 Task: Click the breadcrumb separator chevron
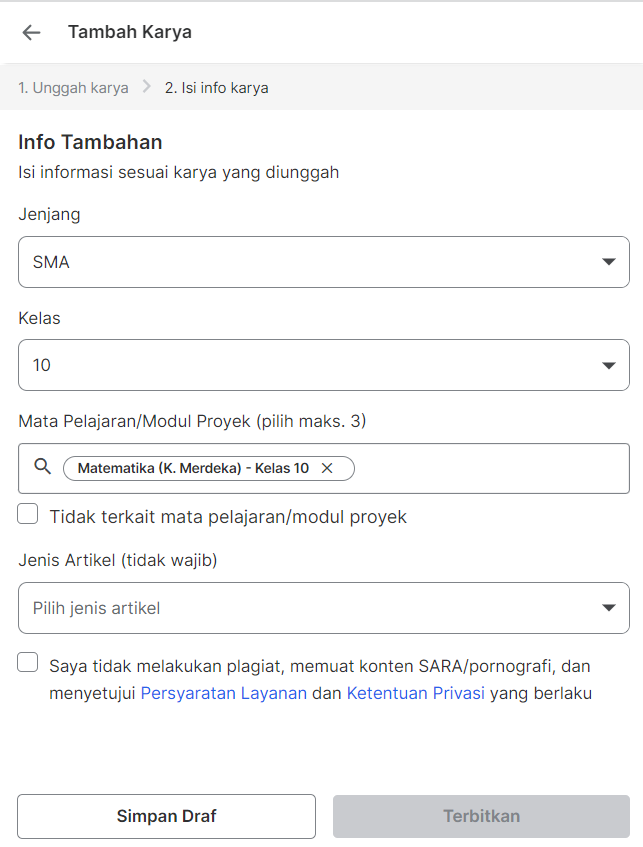(x=148, y=87)
